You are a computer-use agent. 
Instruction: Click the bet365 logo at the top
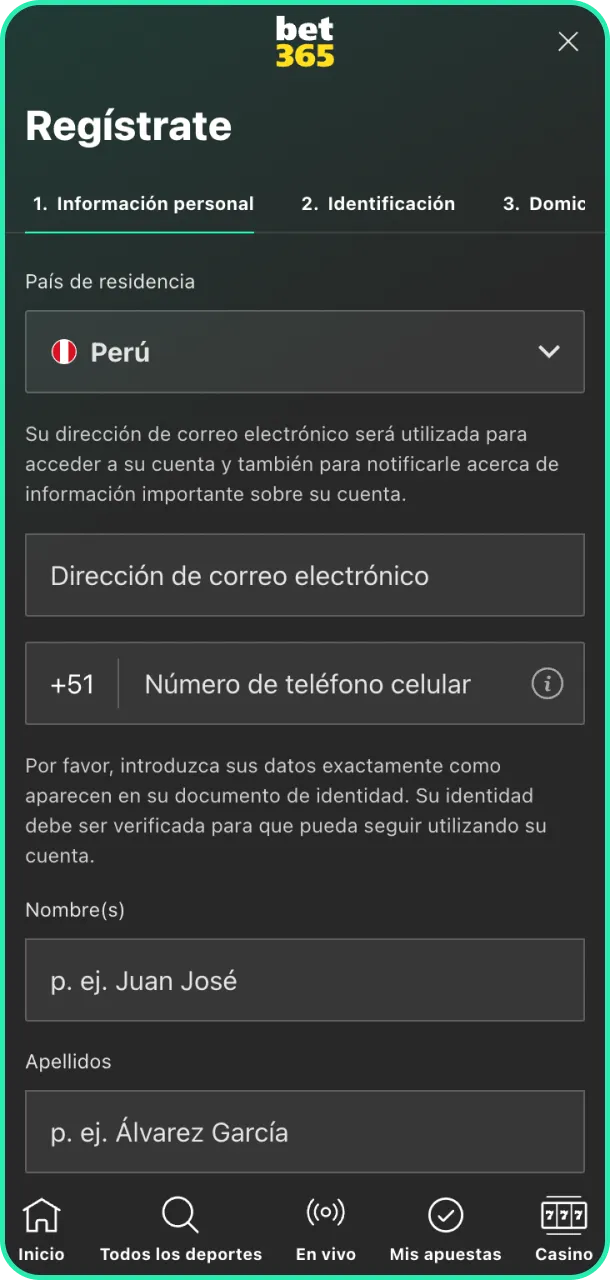(305, 42)
